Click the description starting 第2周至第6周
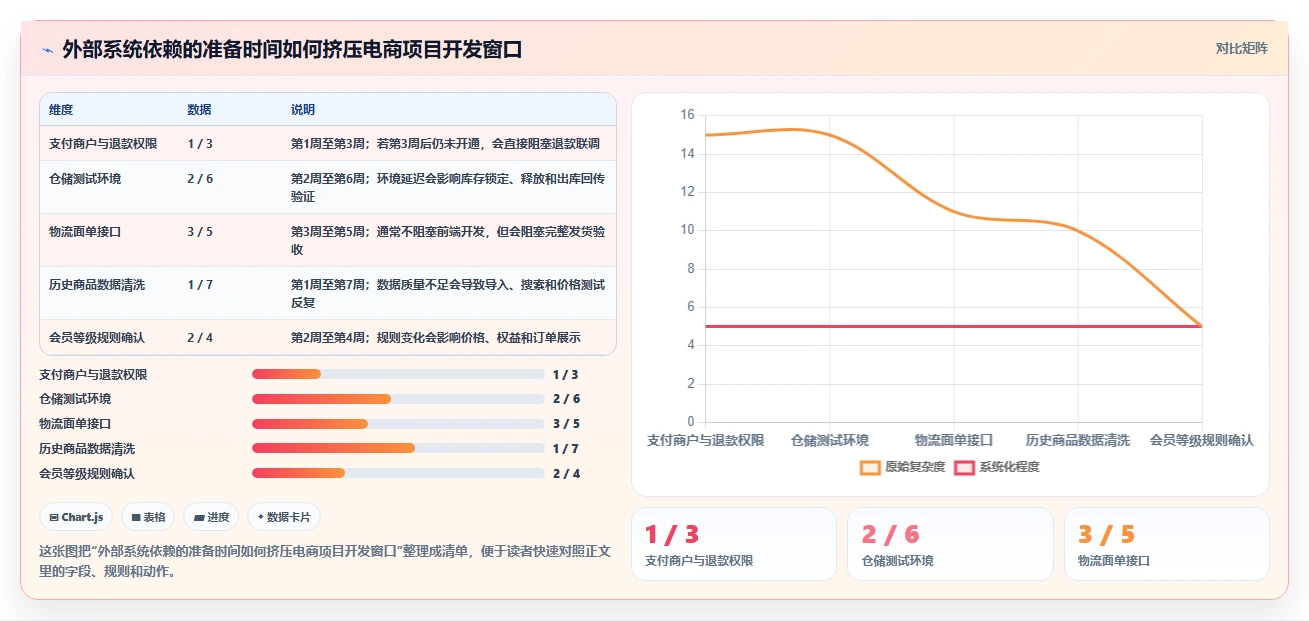The width and height of the screenshot is (1309, 621). tap(448, 187)
